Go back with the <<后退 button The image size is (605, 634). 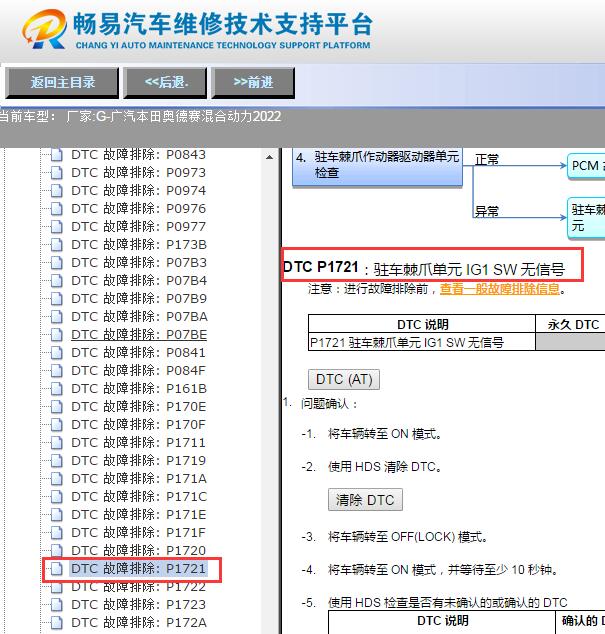click(x=165, y=82)
